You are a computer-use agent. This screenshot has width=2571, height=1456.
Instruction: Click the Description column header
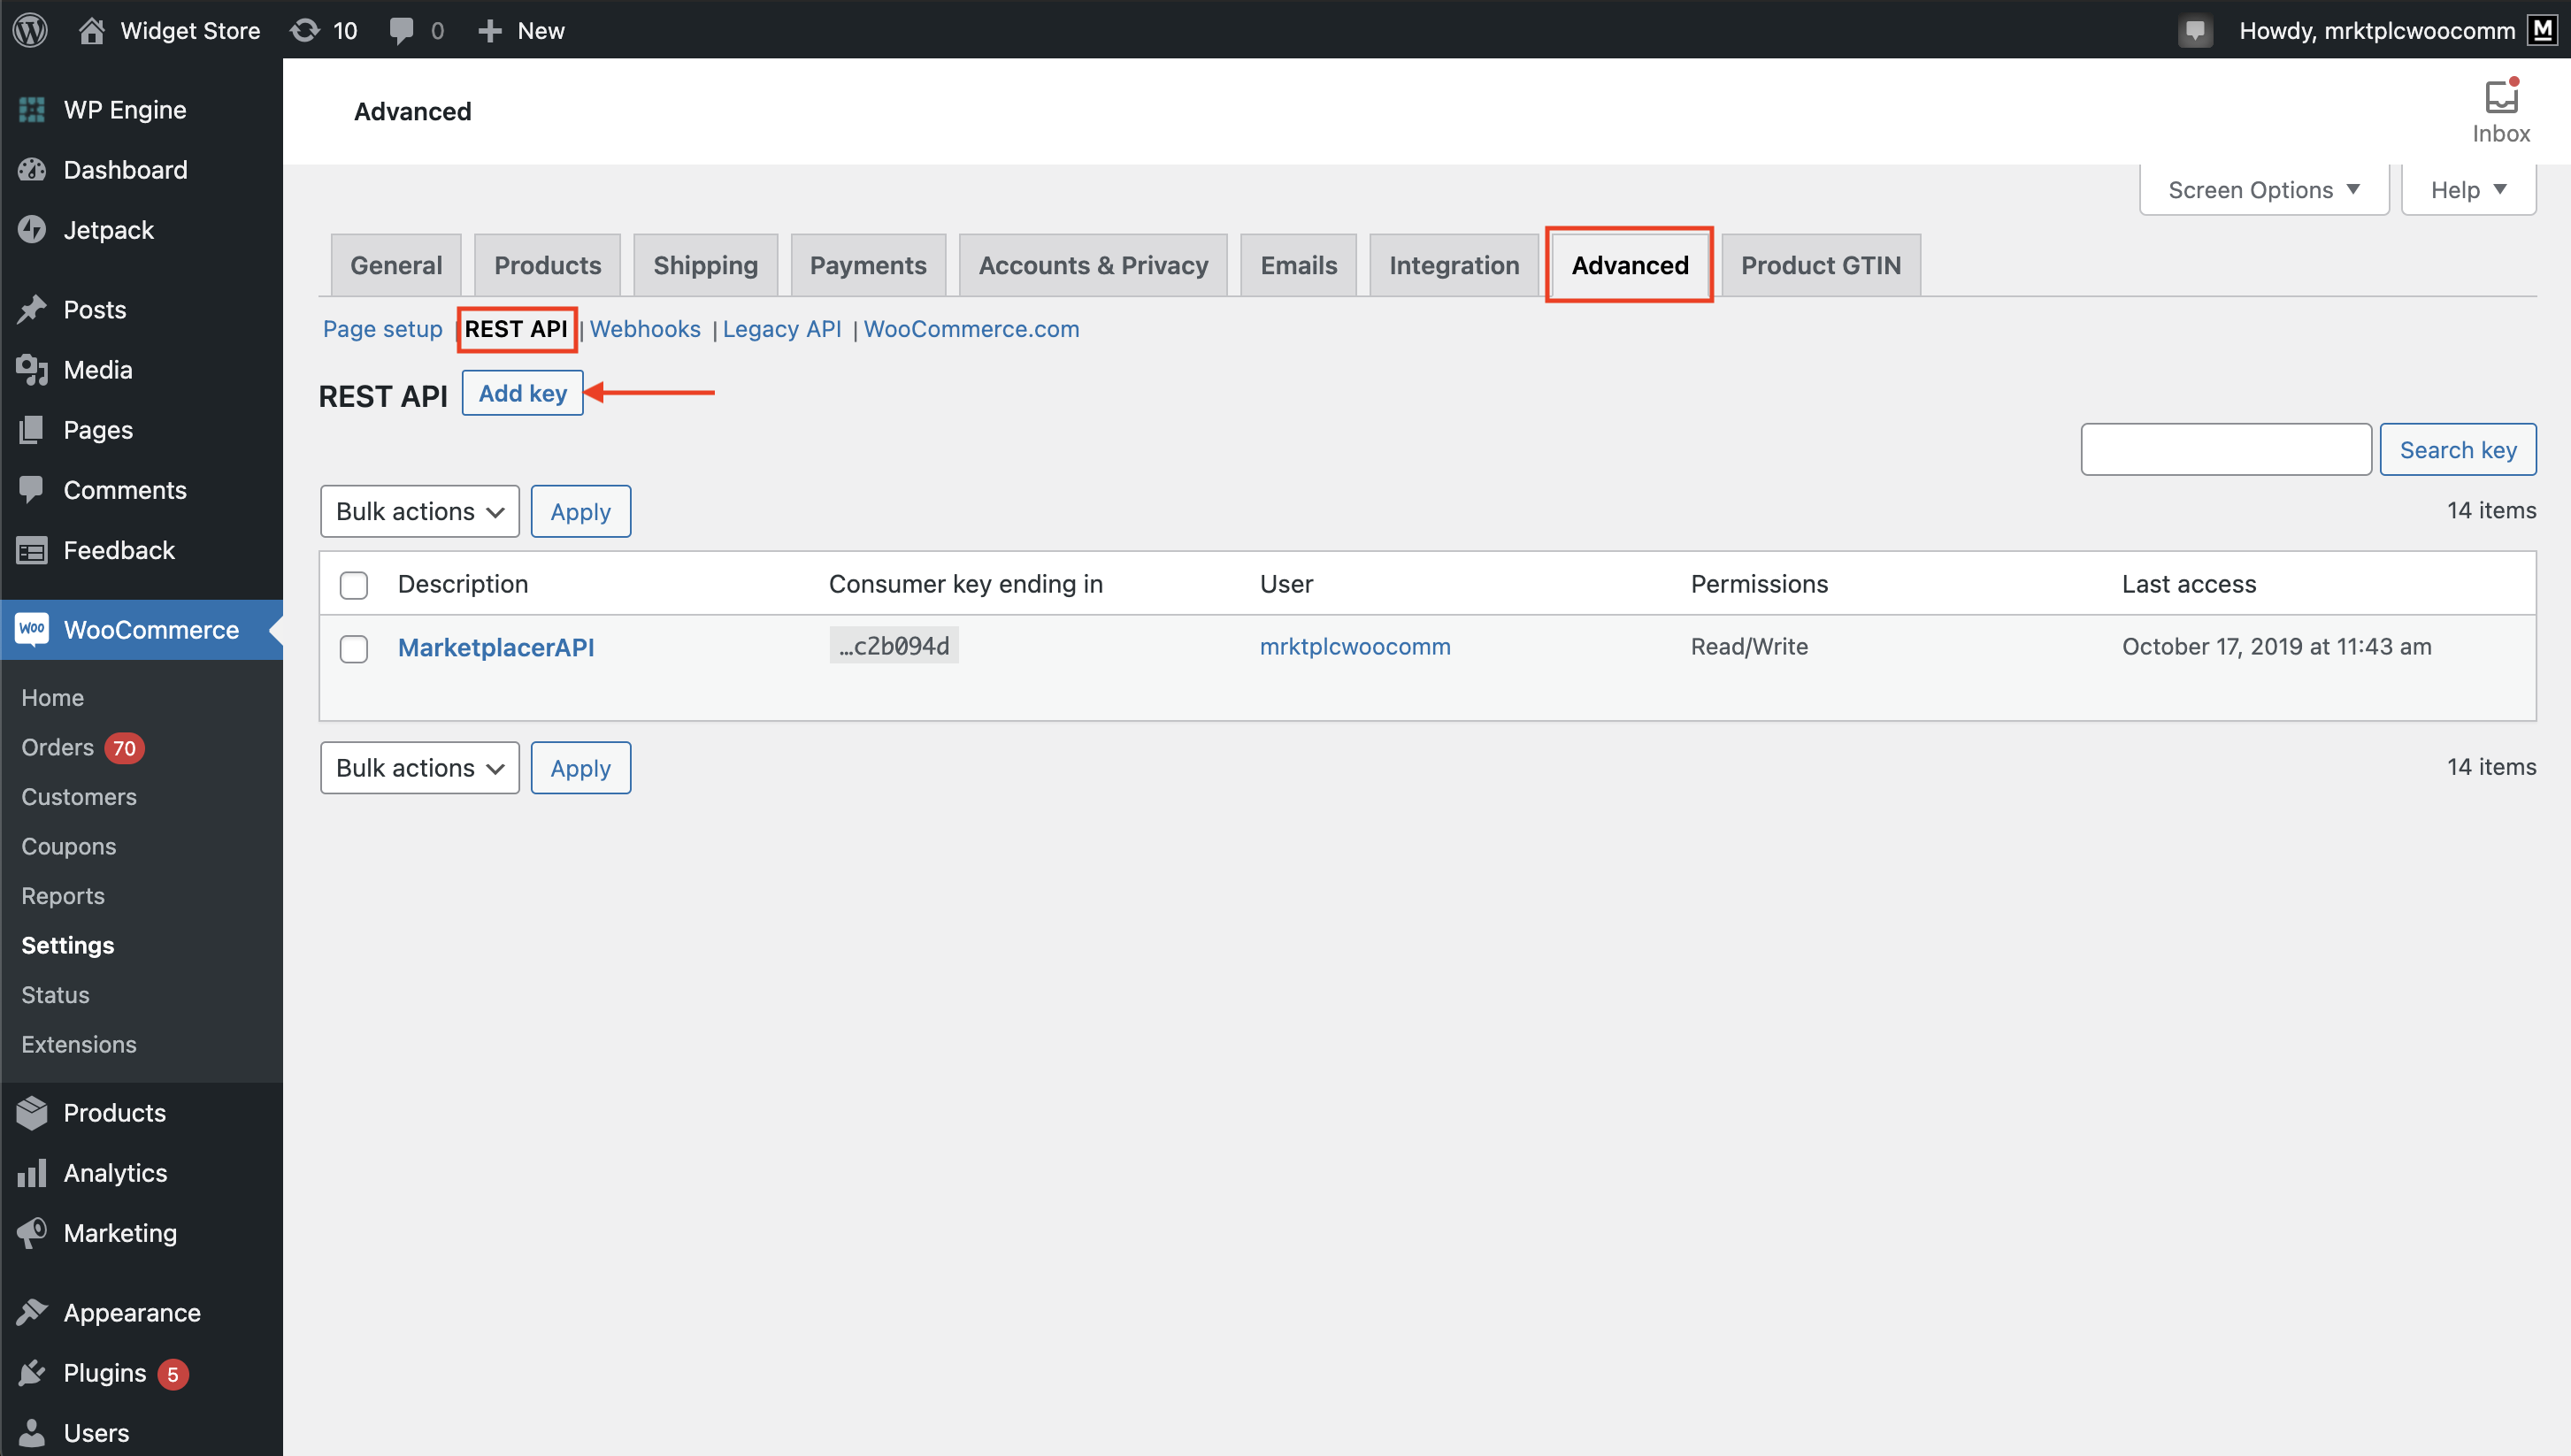[x=463, y=584]
